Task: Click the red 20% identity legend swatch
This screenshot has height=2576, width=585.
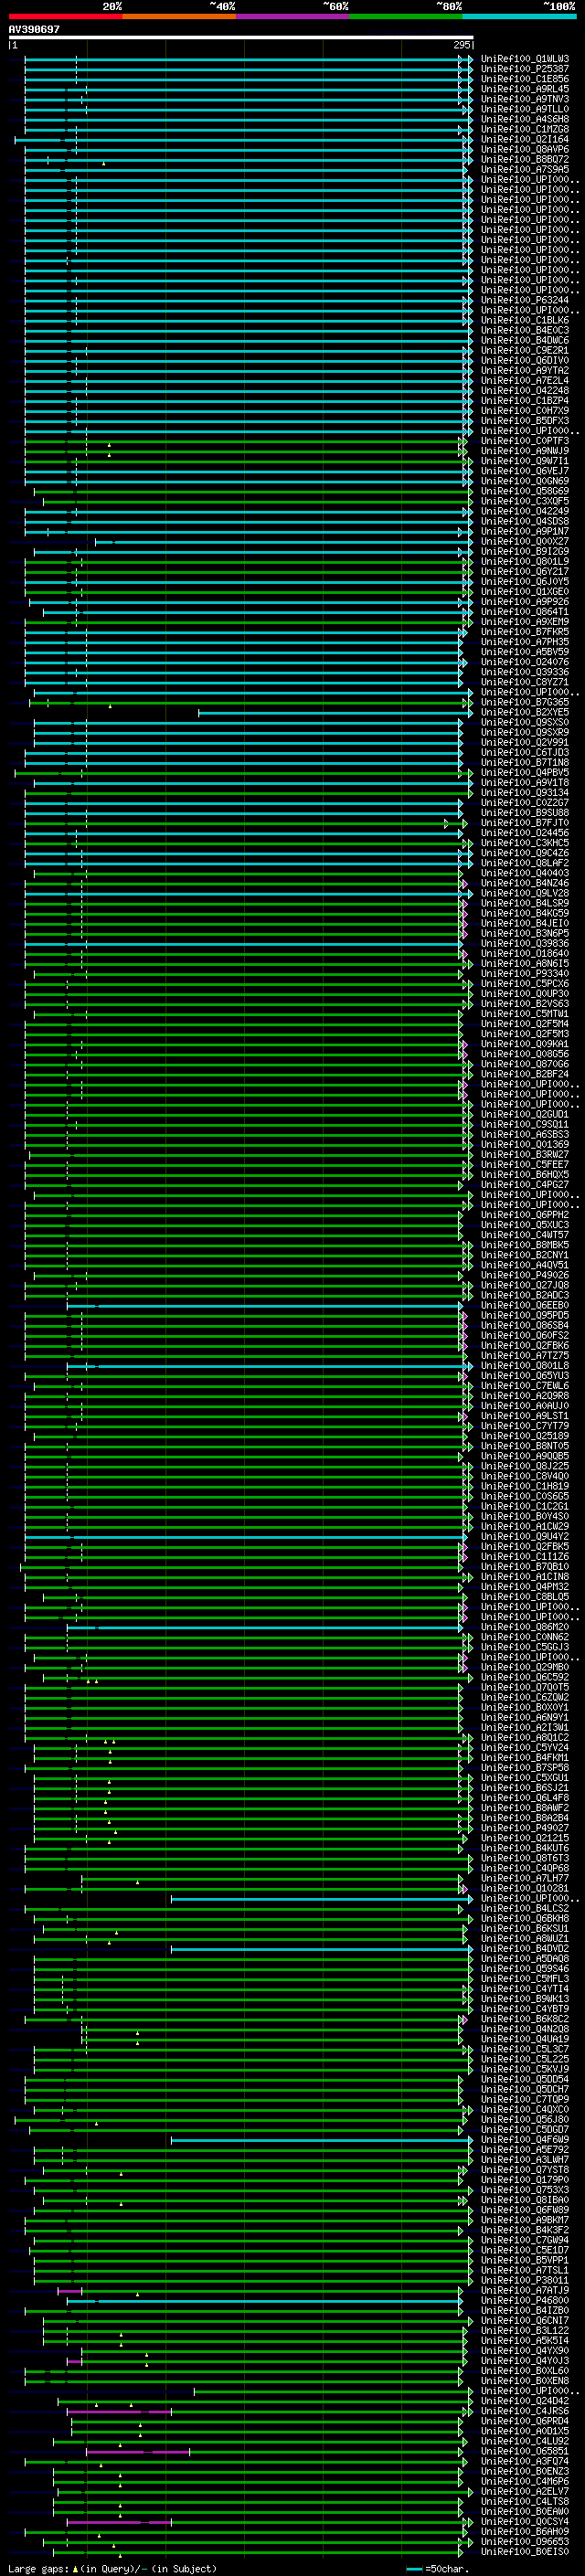Action: pyautogui.click(x=65, y=16)
